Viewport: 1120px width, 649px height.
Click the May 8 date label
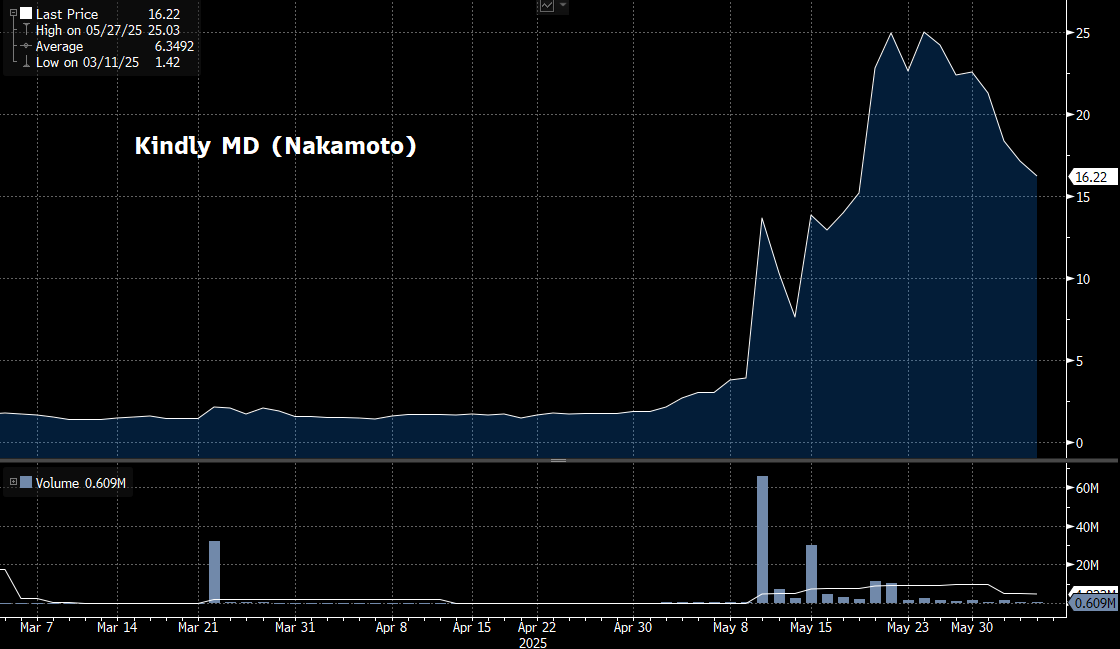731,628
